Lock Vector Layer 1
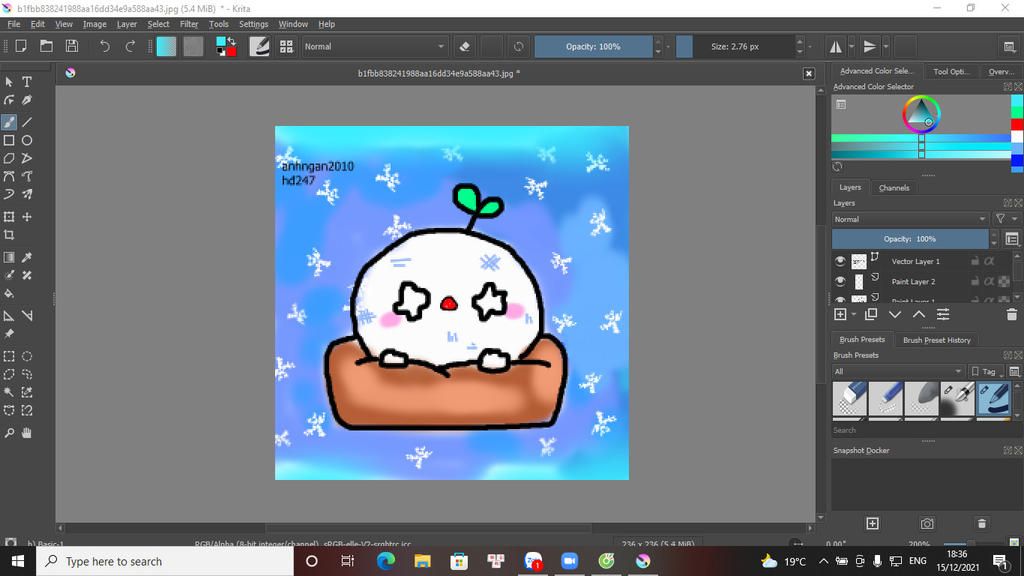 [x=975, y=261]
